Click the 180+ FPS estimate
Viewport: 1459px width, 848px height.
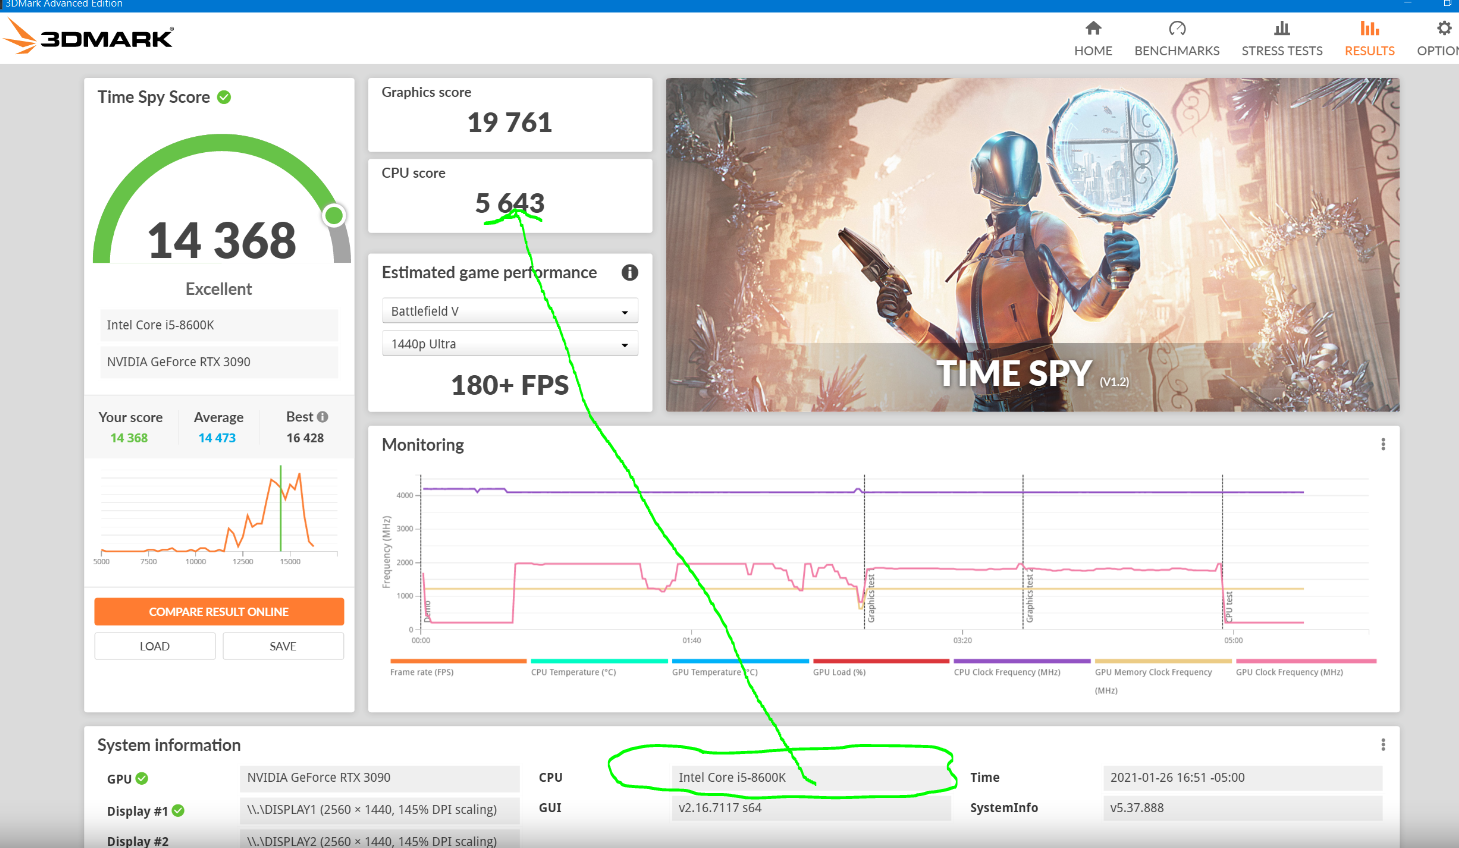(x=510, y=385)
